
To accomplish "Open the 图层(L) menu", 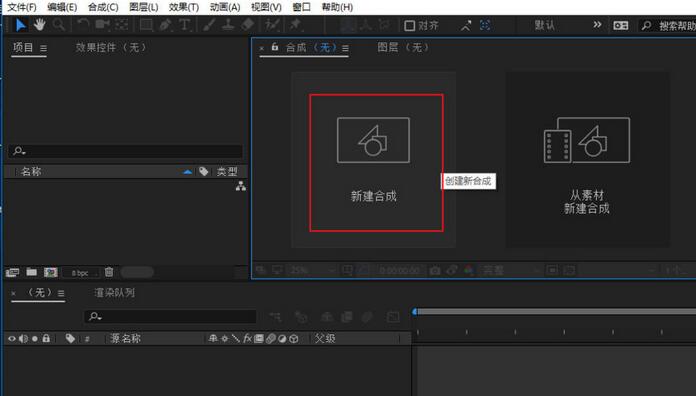I will (x=143, y=7).
